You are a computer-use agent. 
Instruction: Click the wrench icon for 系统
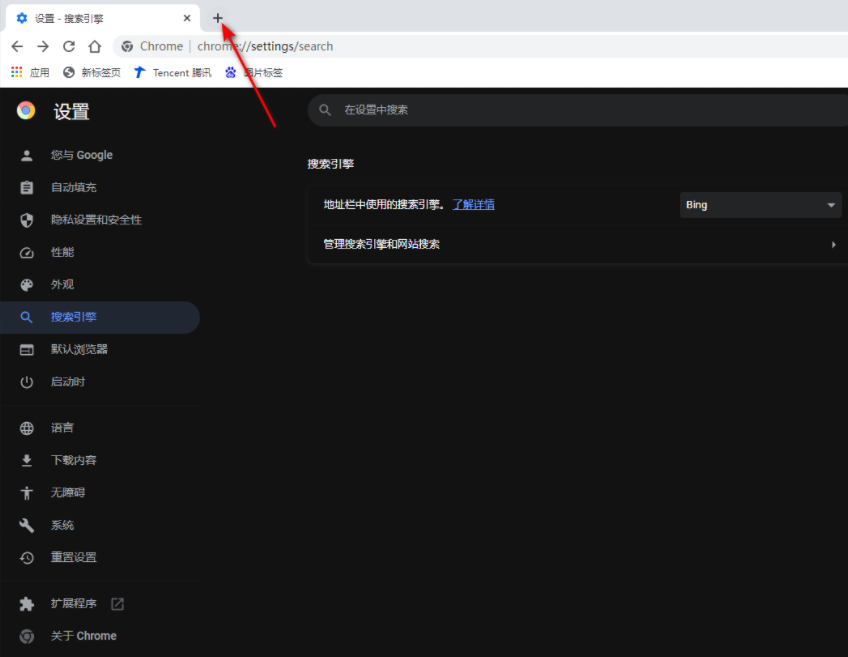pyautogui.click(x=26, y=525)
